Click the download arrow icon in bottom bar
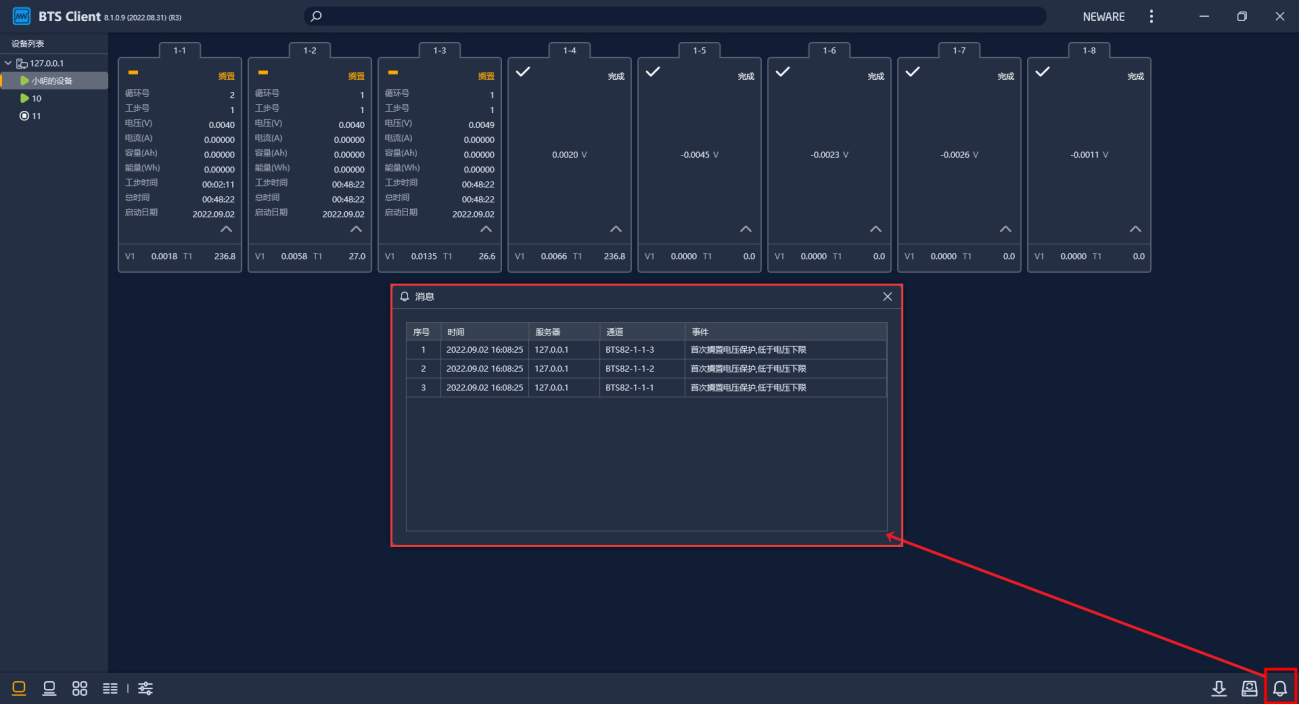Viewport: 1299px width, 704px height. pyautogui.click(x=1218, y=688)
